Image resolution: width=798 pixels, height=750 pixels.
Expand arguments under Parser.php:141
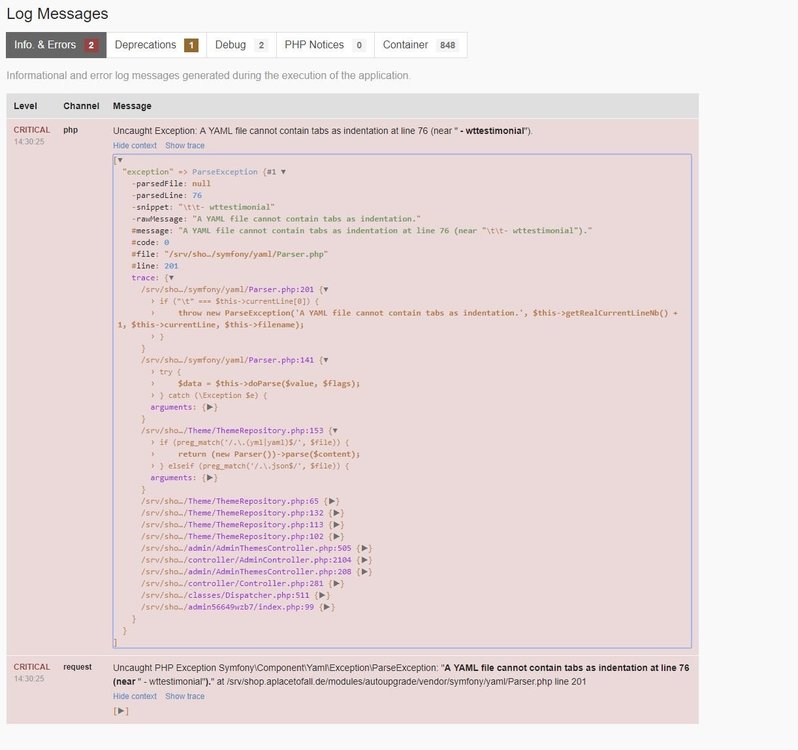[x=210, y=407]
